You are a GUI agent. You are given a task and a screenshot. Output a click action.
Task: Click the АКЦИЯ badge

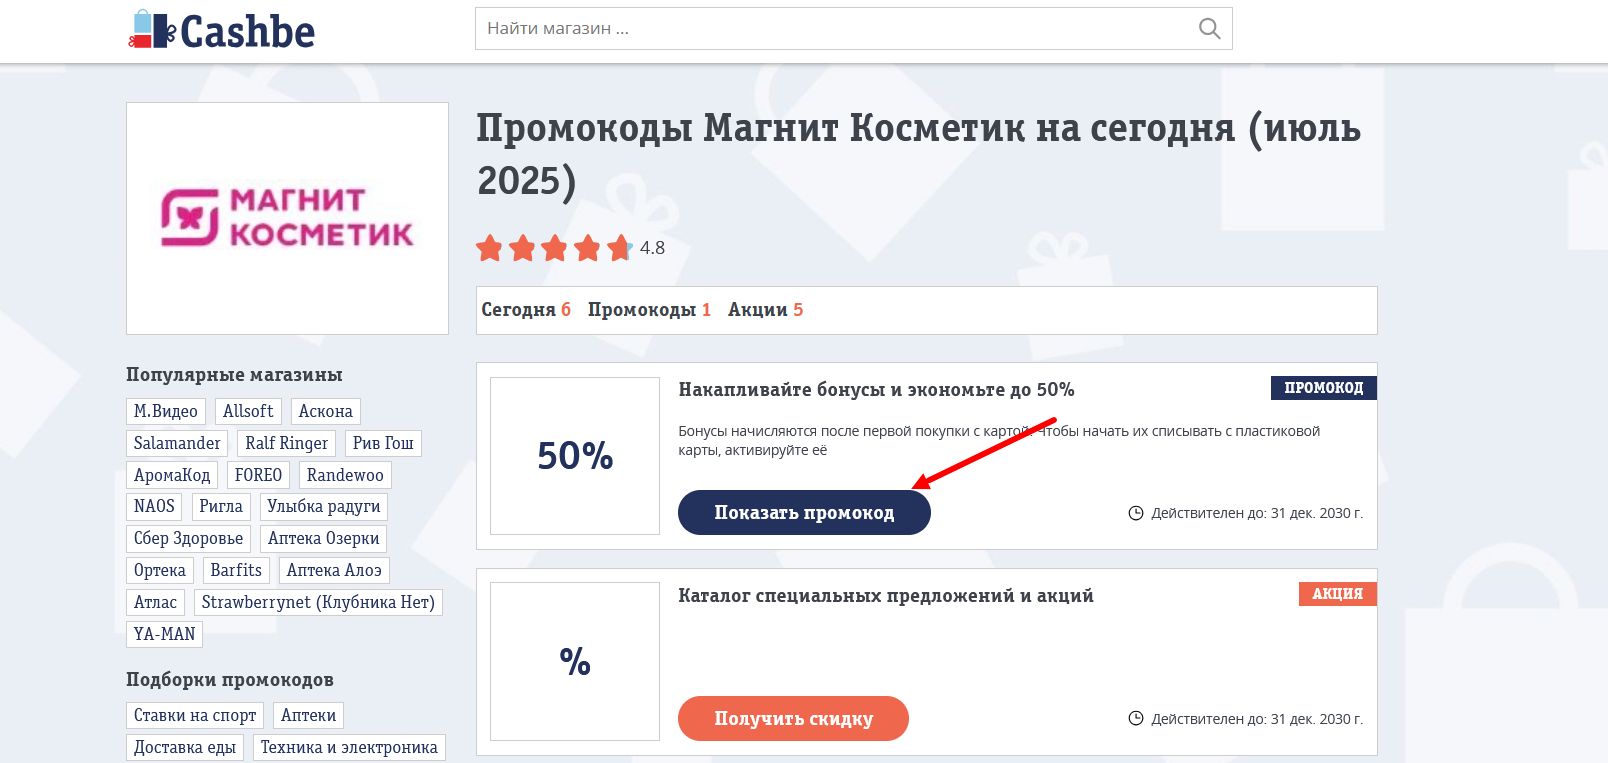(x=1338, y=594)
